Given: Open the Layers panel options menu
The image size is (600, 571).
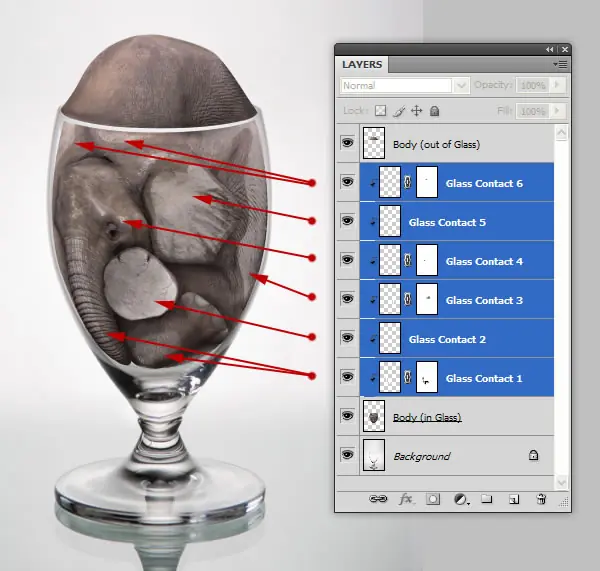Looking at the screenshot, I should point(561,64).
